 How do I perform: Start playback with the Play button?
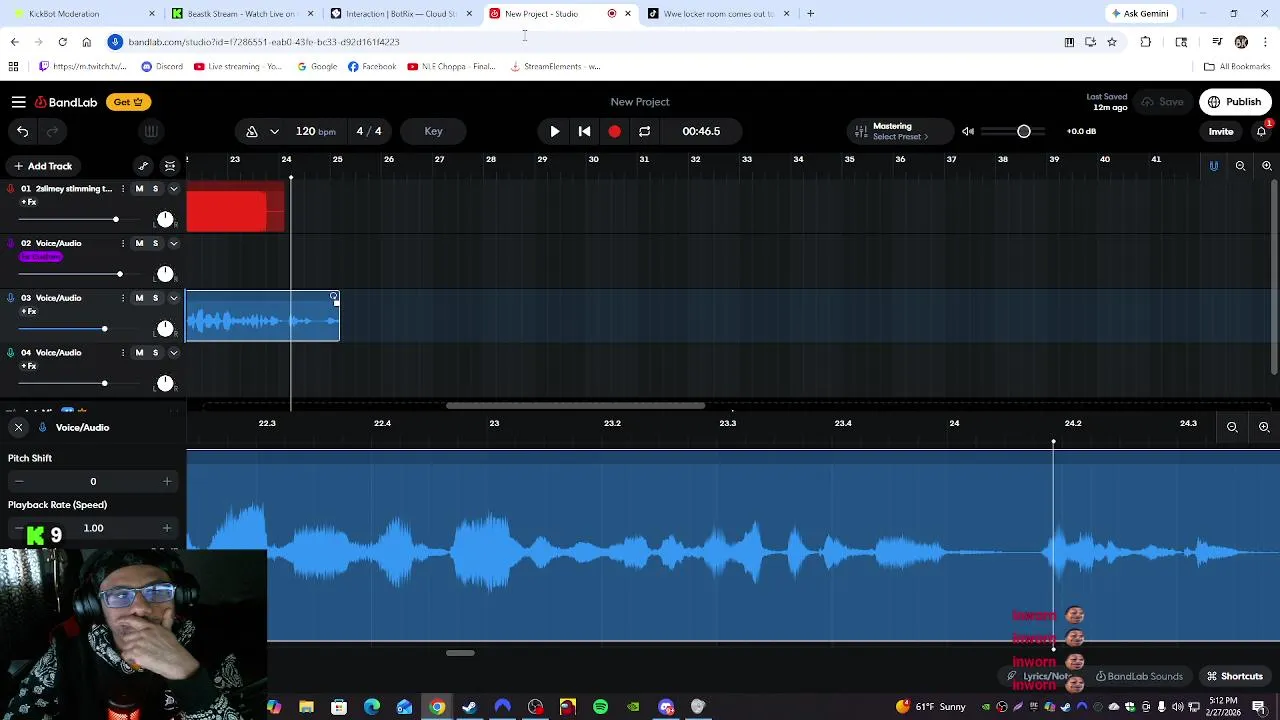tap(555, 131)
